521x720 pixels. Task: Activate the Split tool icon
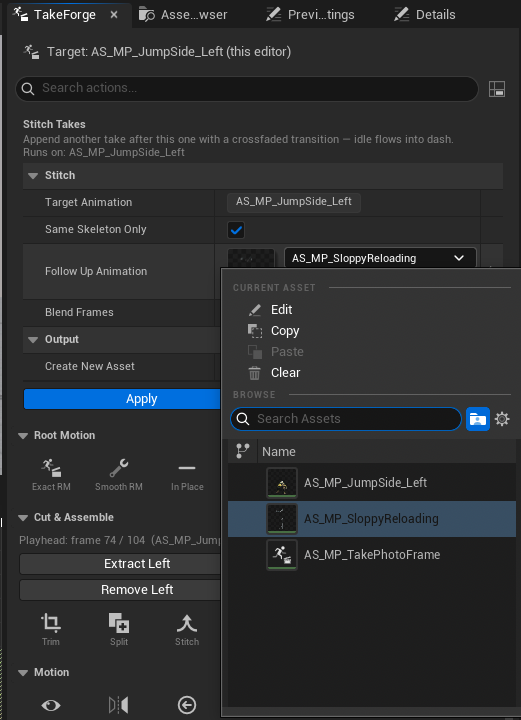point(118,623)
